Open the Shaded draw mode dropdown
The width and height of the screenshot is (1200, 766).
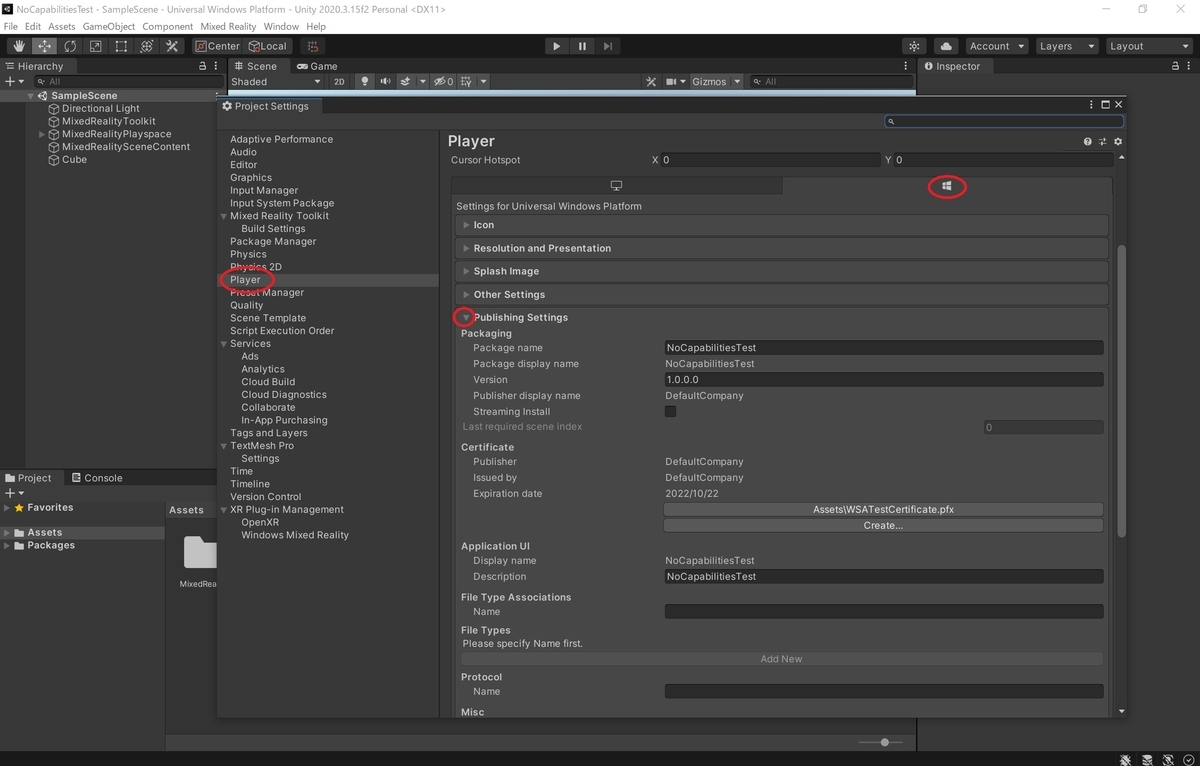pyautogui.click(x=276, y=82)
